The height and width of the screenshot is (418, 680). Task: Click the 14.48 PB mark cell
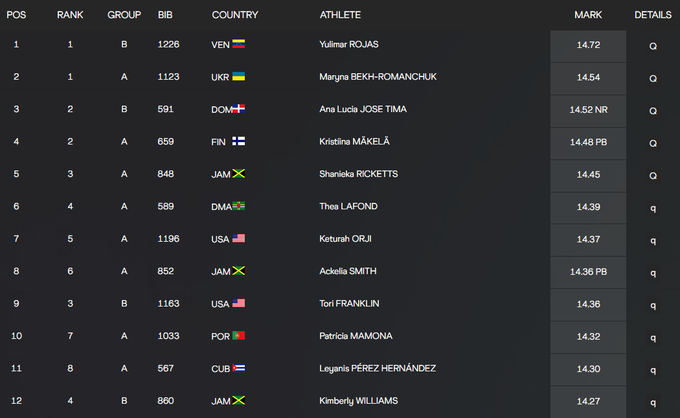click(x=588, y=142)
